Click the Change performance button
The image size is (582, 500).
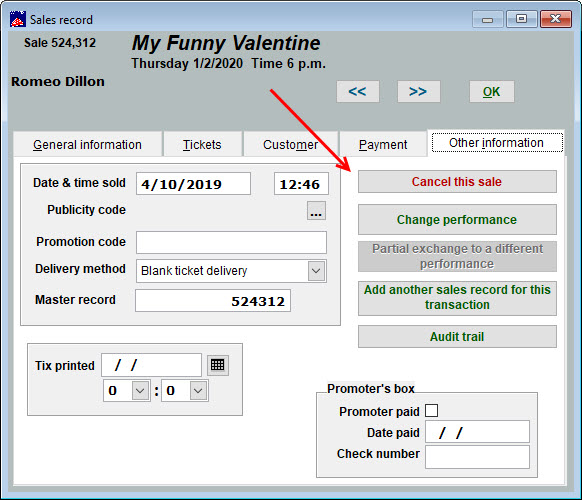coord(457,219)
